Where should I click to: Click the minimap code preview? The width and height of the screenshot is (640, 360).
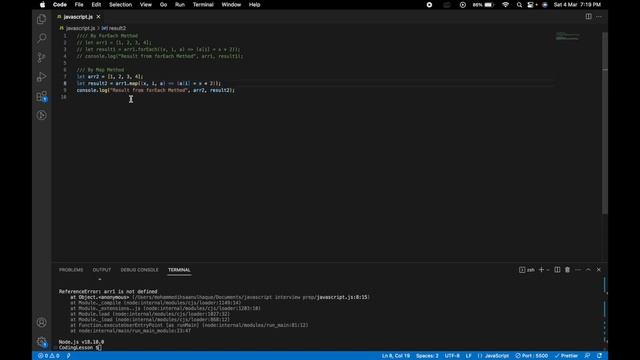pyautogui.click(x=568, y=37)
